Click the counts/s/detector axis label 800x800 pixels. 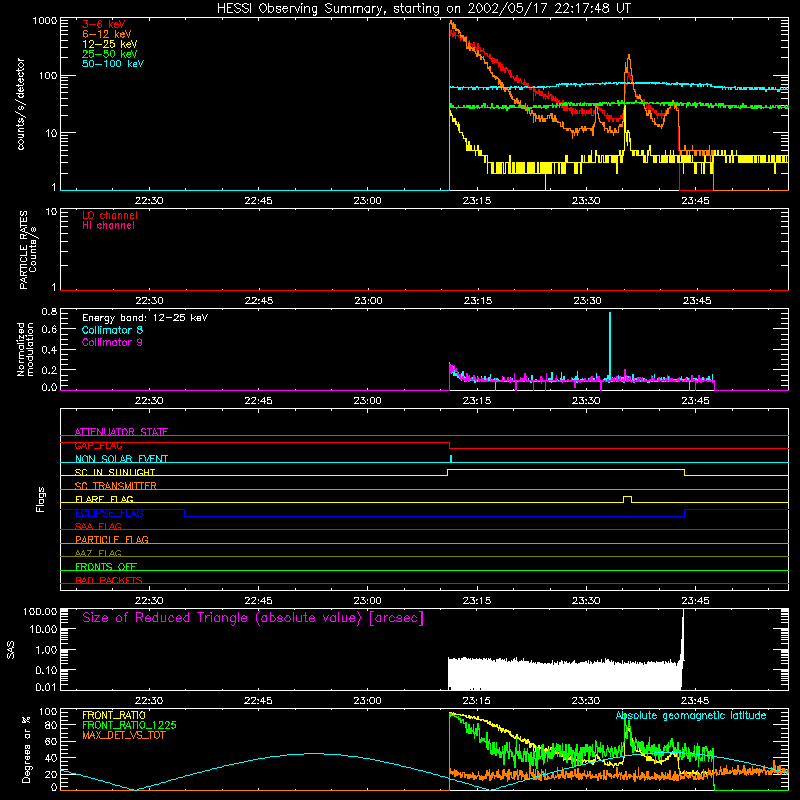click(x=21, y=104)
